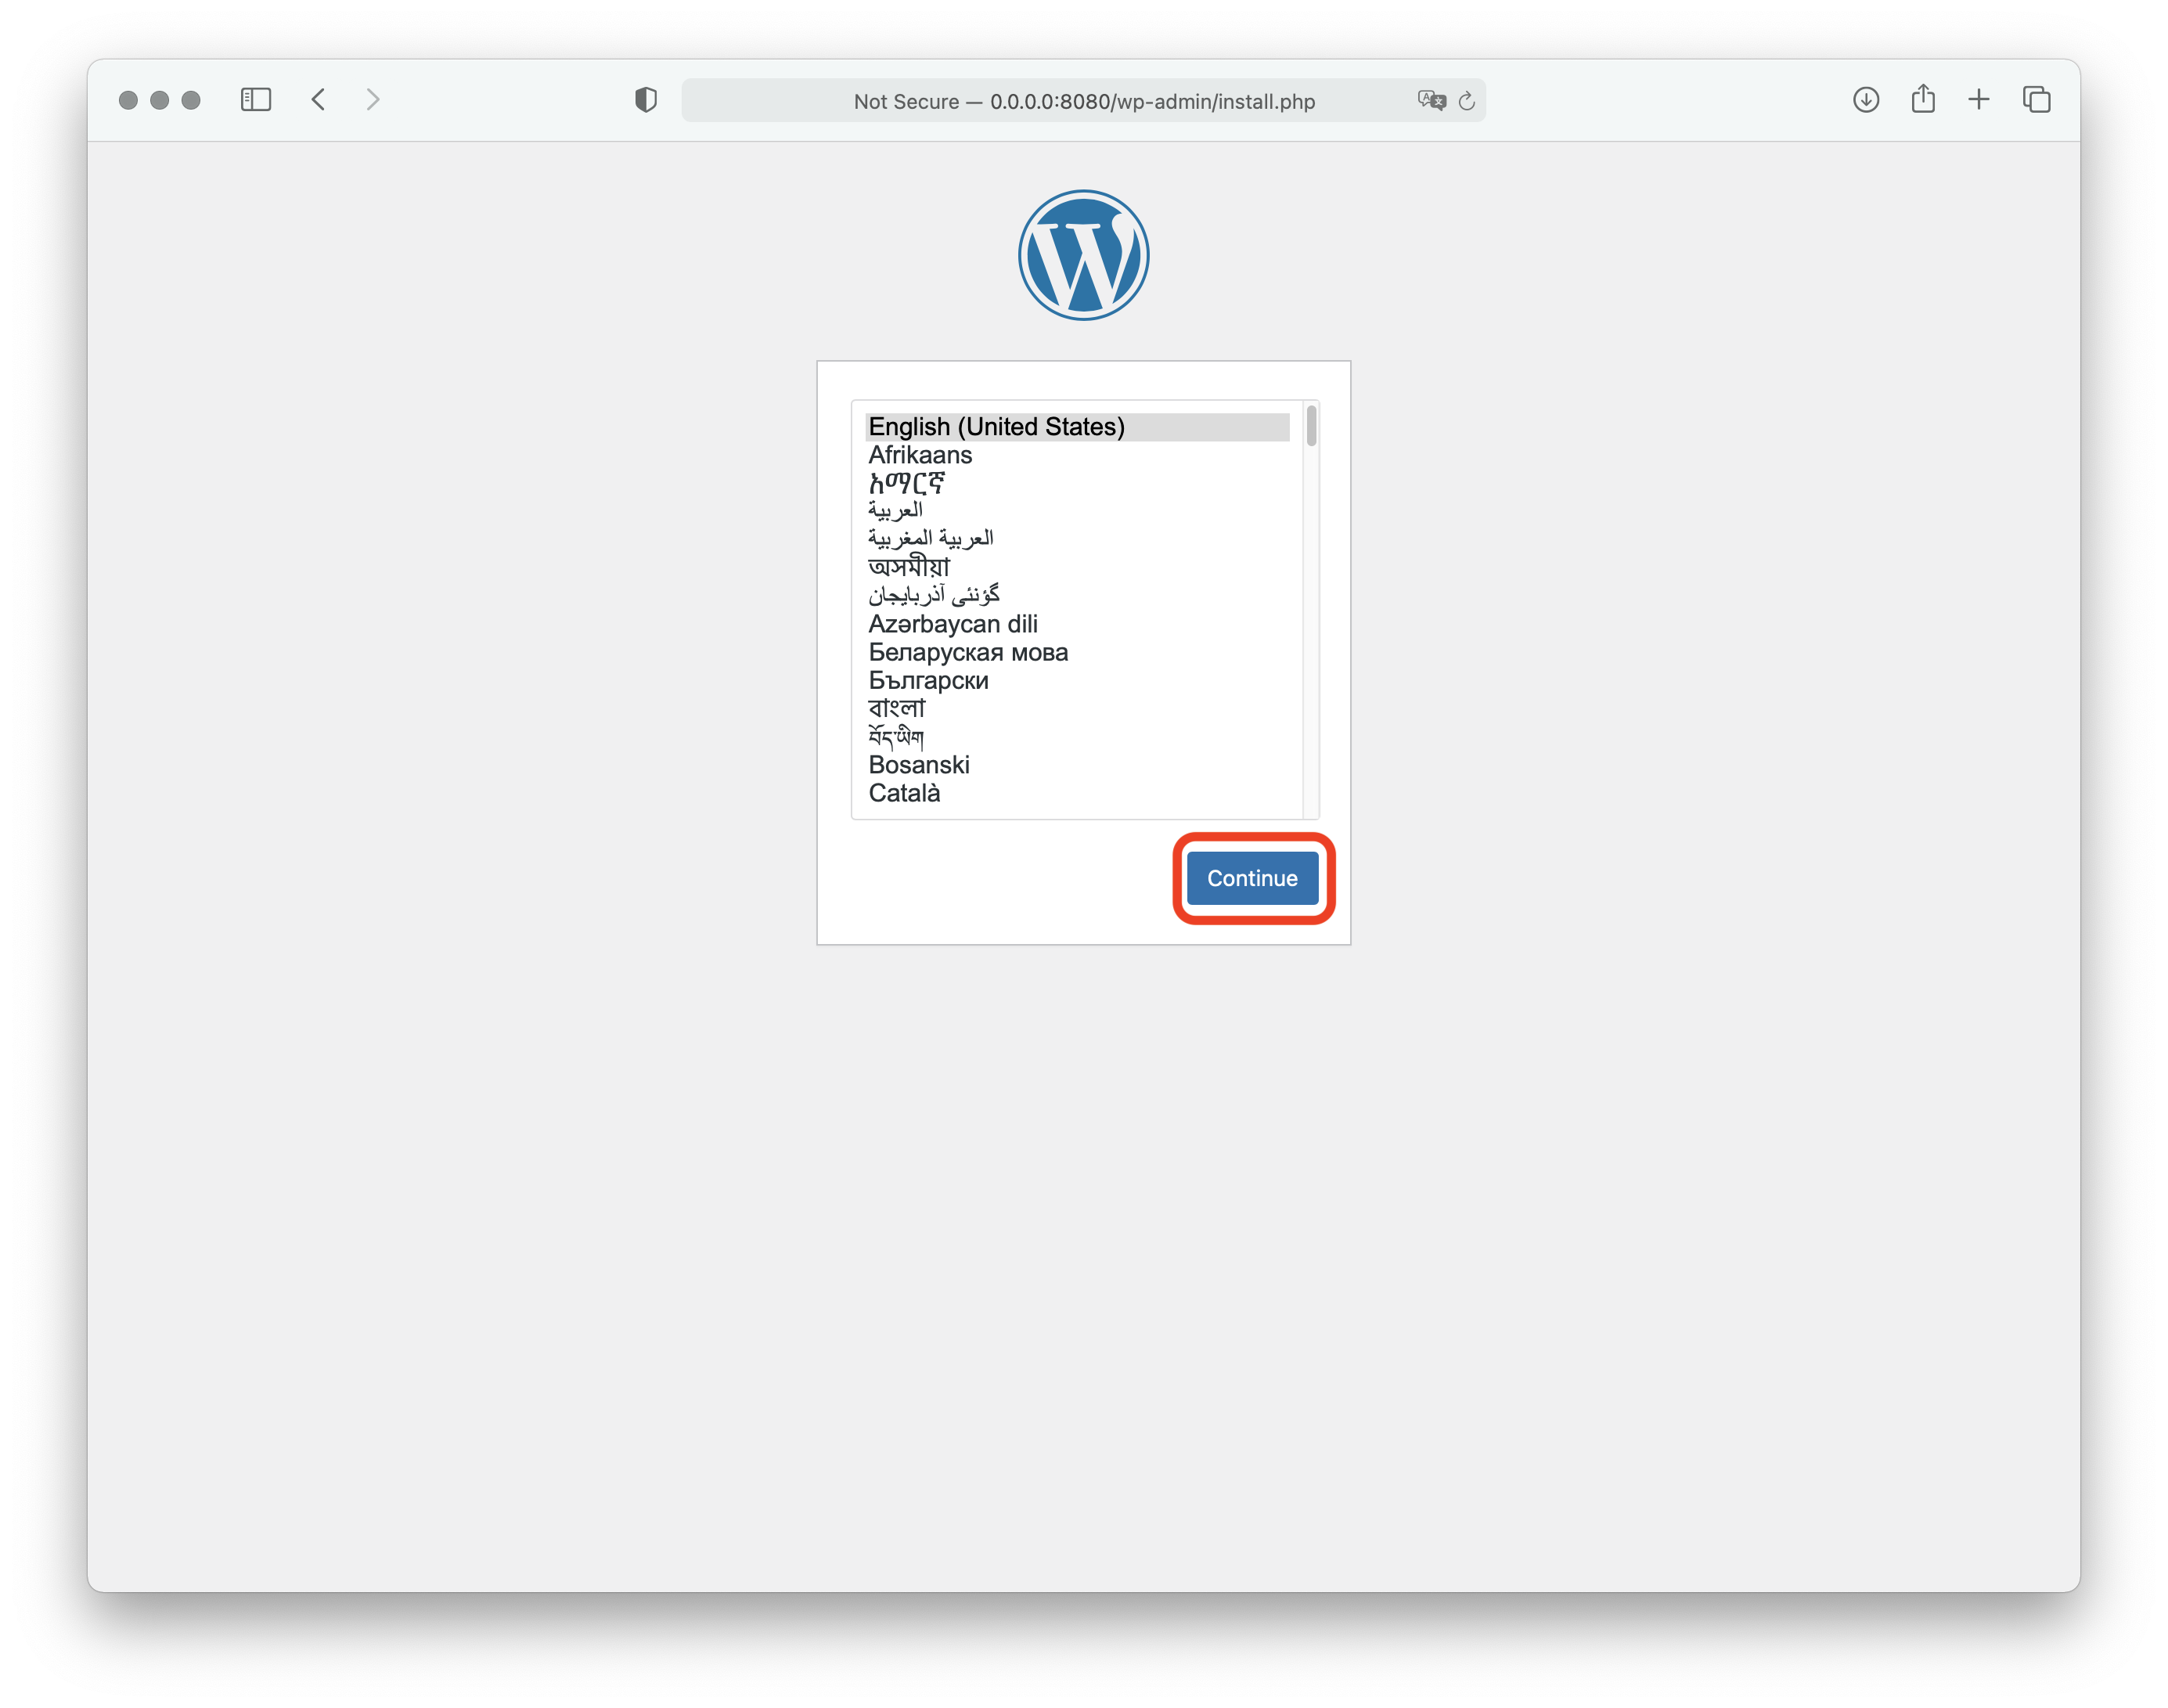Image resolution: width=2168 pixels, height=1708 pixels.
Task: Select አማርኛ in language list
Action: pyautogui.click(x=1078, y=483)
